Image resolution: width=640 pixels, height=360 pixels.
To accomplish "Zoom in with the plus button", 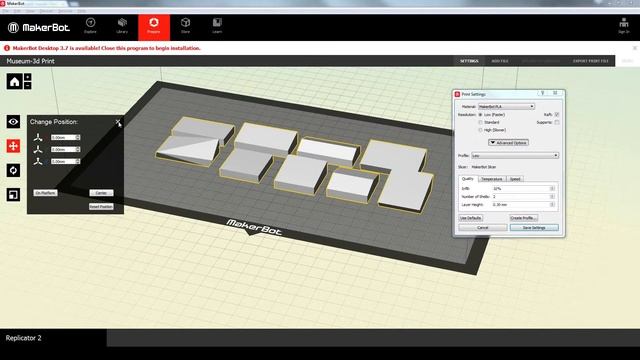I will point(27,77).
